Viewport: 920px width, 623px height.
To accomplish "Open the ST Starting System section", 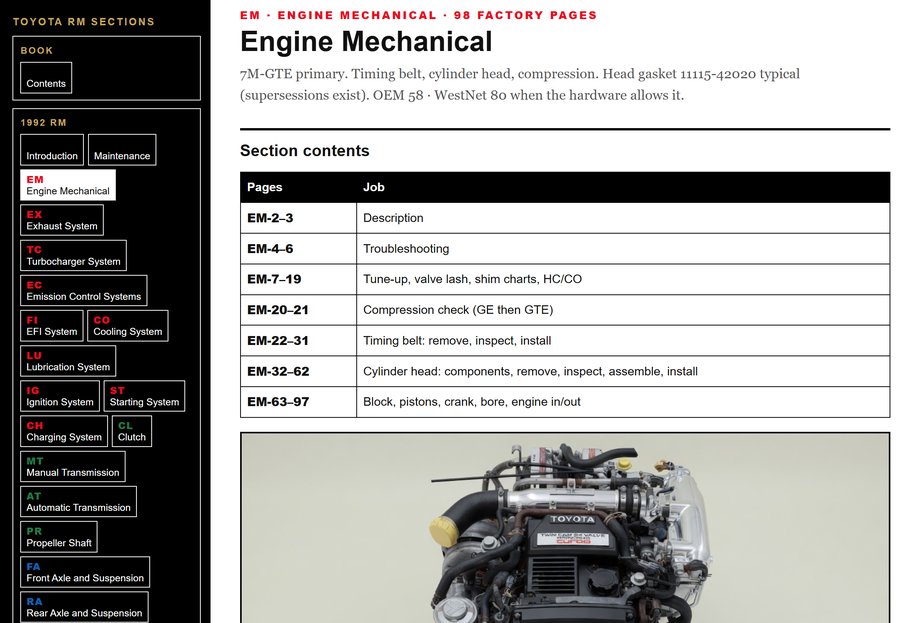I will point(144,396).
